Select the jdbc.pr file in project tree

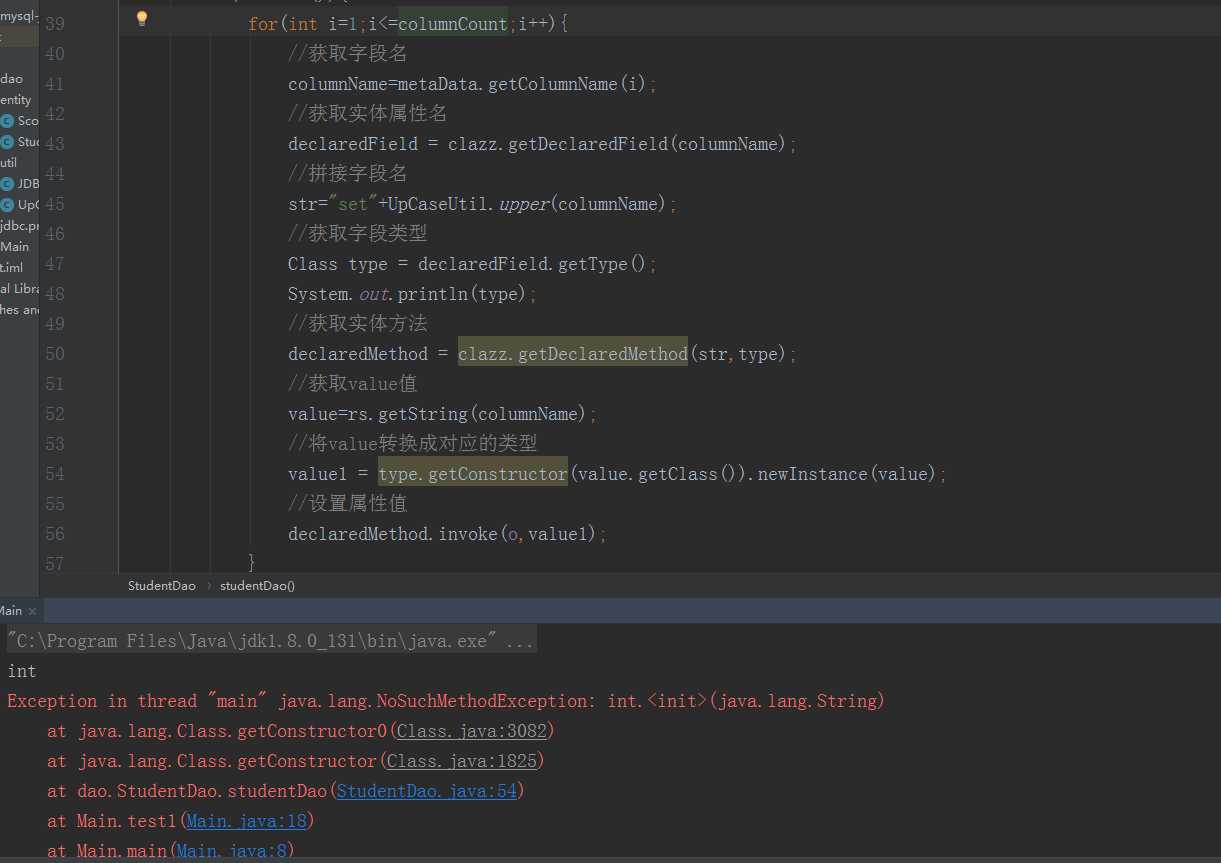click(x=19, y=226)
